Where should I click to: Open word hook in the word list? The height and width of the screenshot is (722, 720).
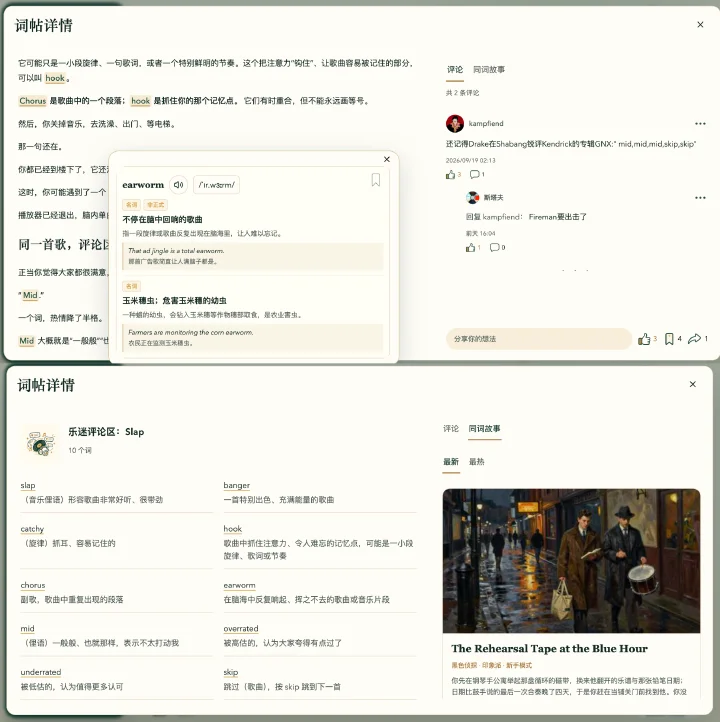232,529
